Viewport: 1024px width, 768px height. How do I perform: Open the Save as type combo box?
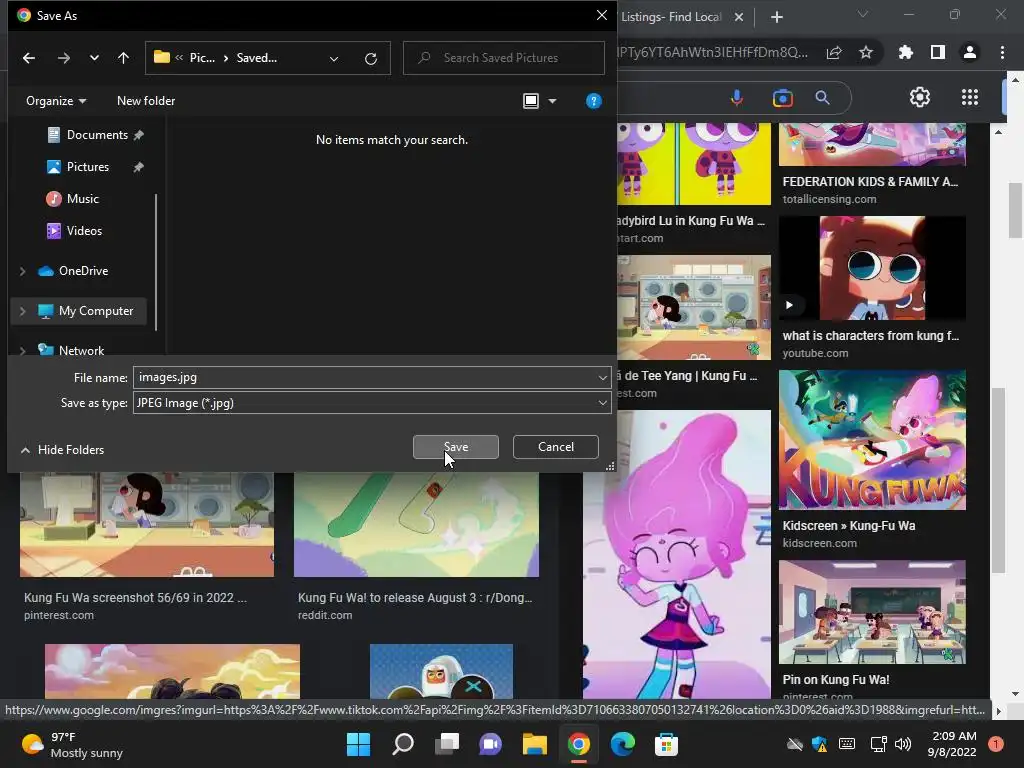(372, 403)
